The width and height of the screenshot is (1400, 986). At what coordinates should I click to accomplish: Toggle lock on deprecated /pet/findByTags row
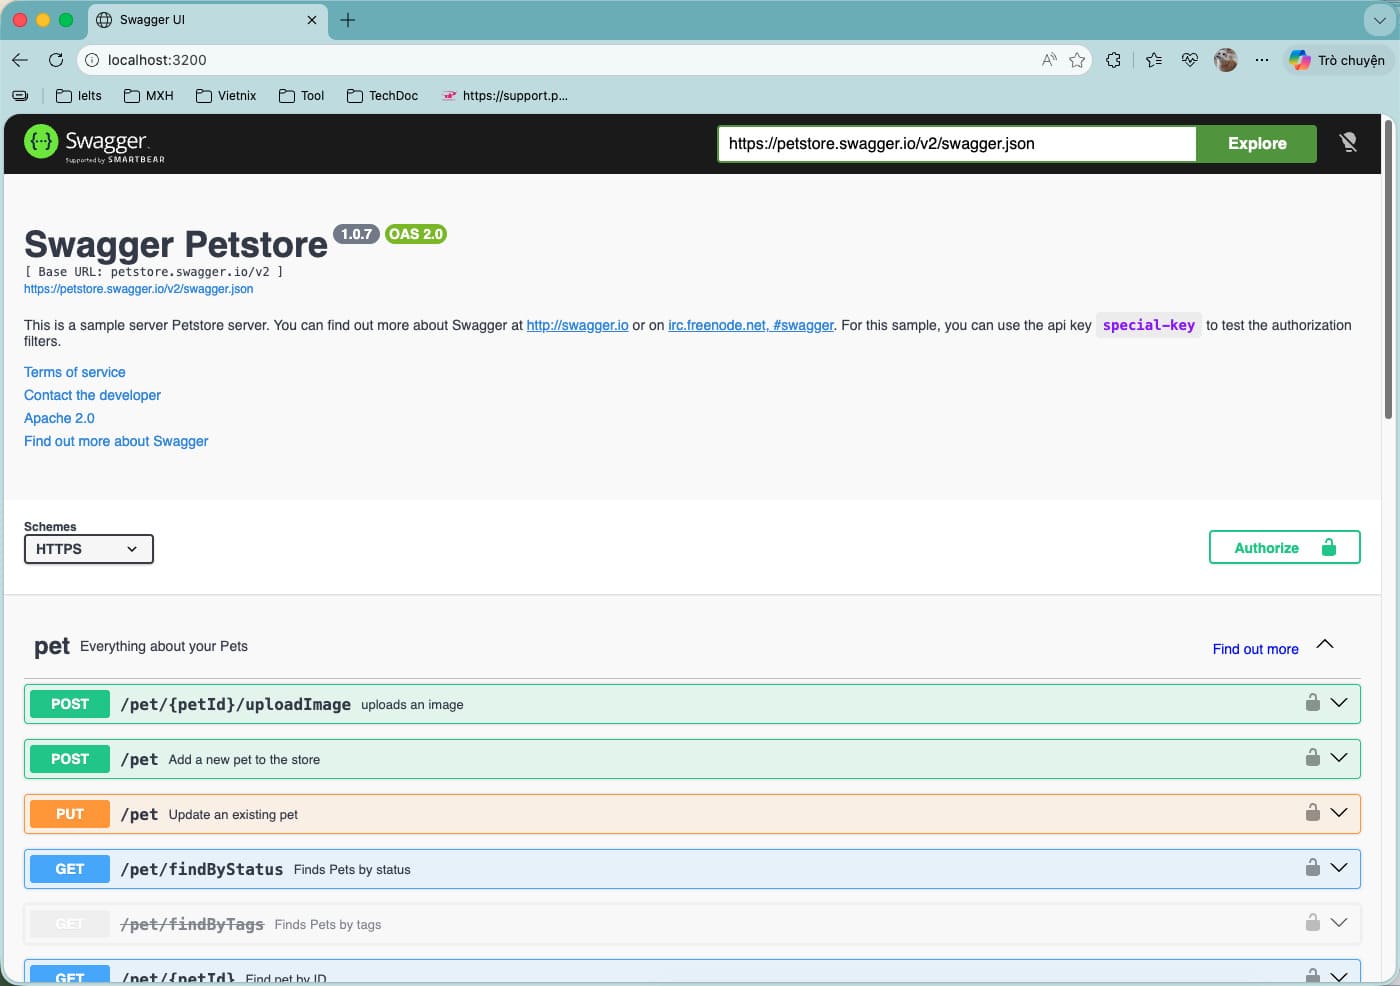coord(1312,923)
